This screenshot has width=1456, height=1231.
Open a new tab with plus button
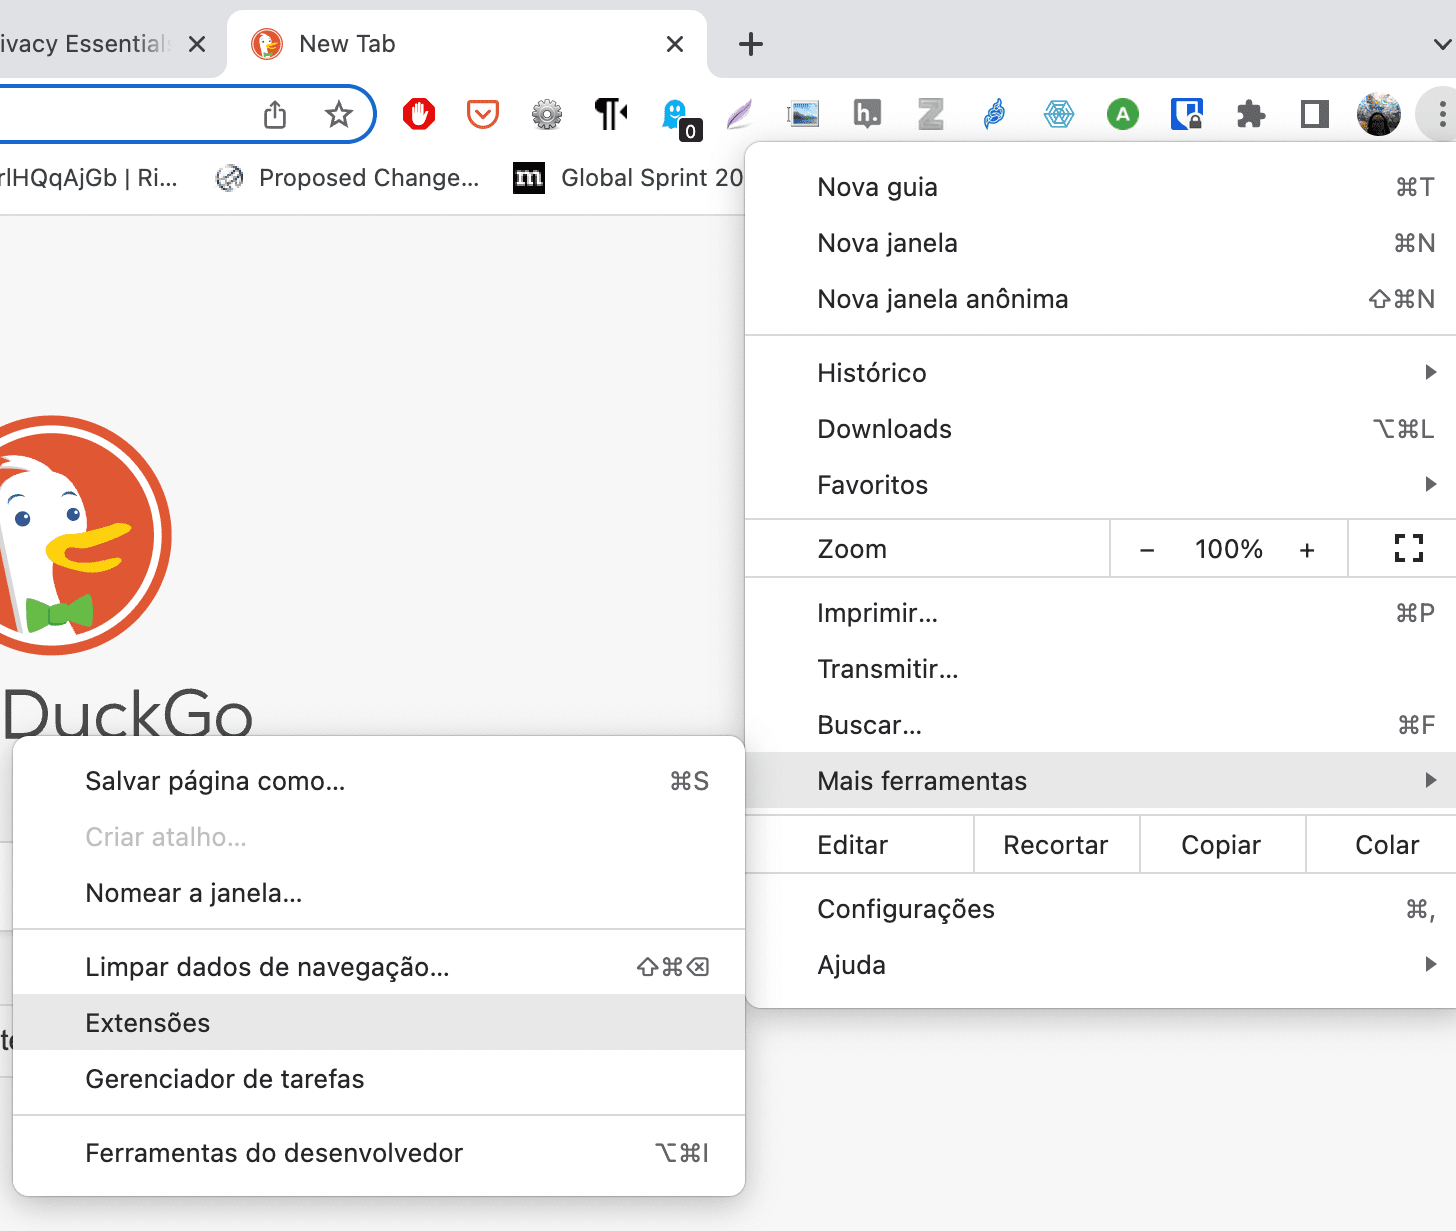click(751, 44)
